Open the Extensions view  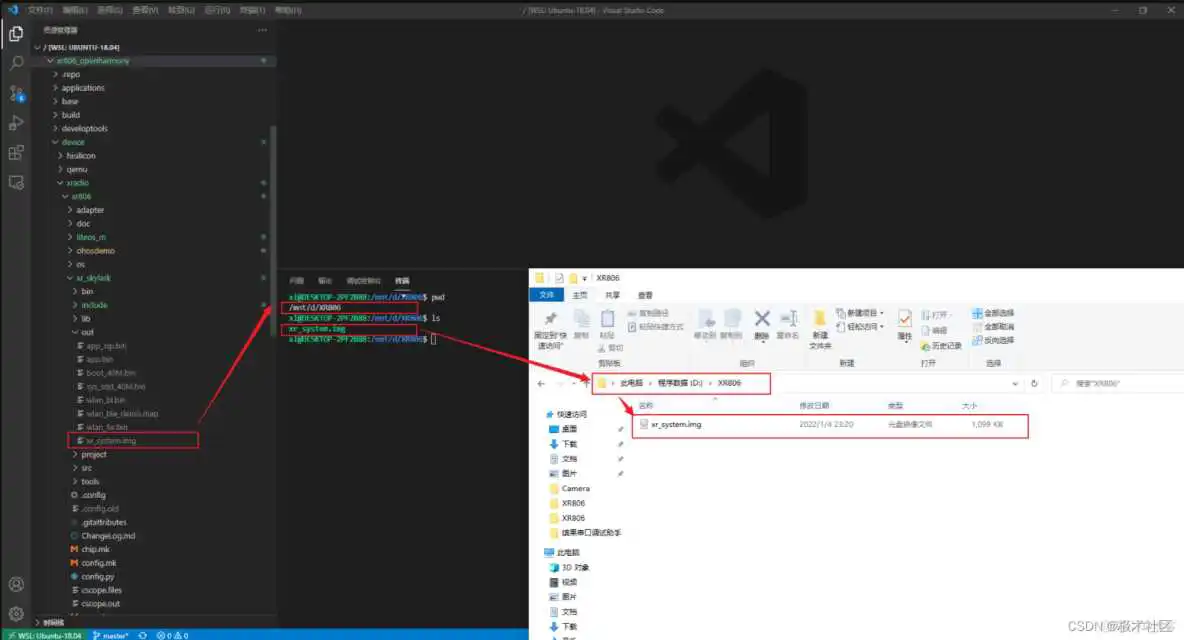(16, 153)
